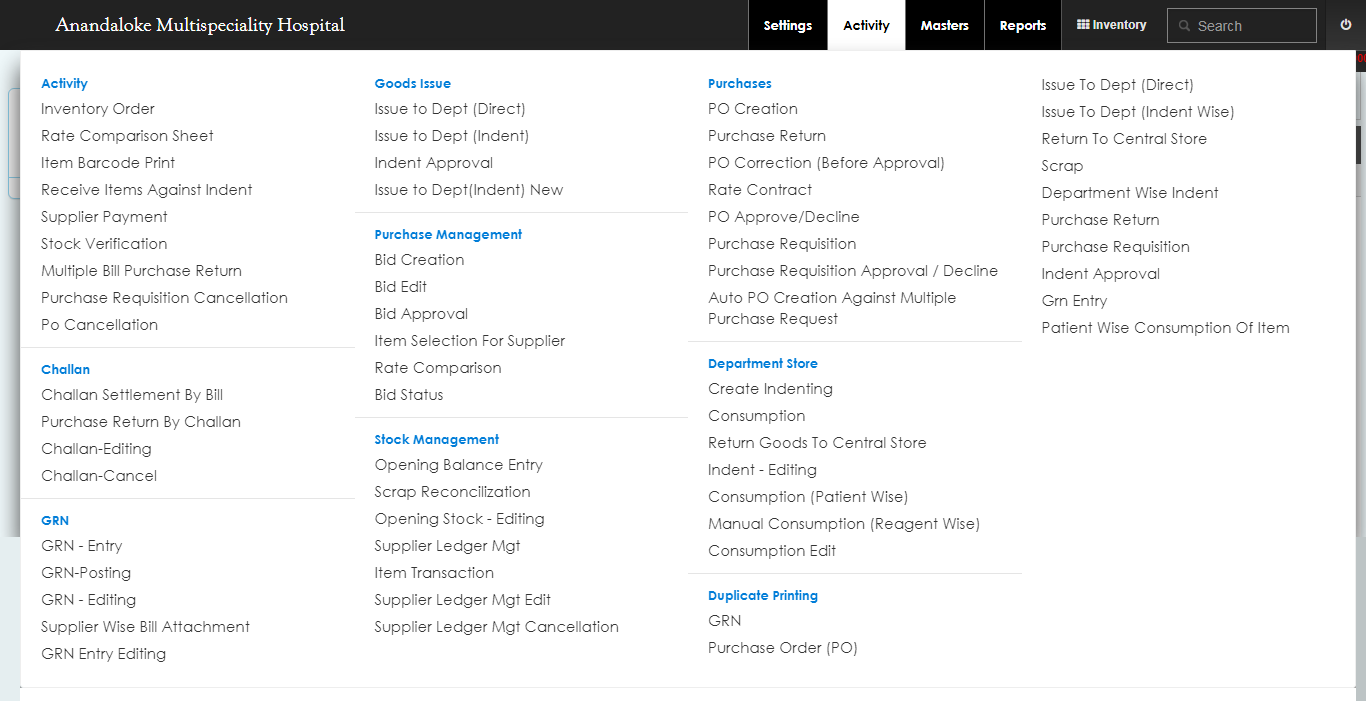Choose Bid Creation under Purchase Management

419,260
